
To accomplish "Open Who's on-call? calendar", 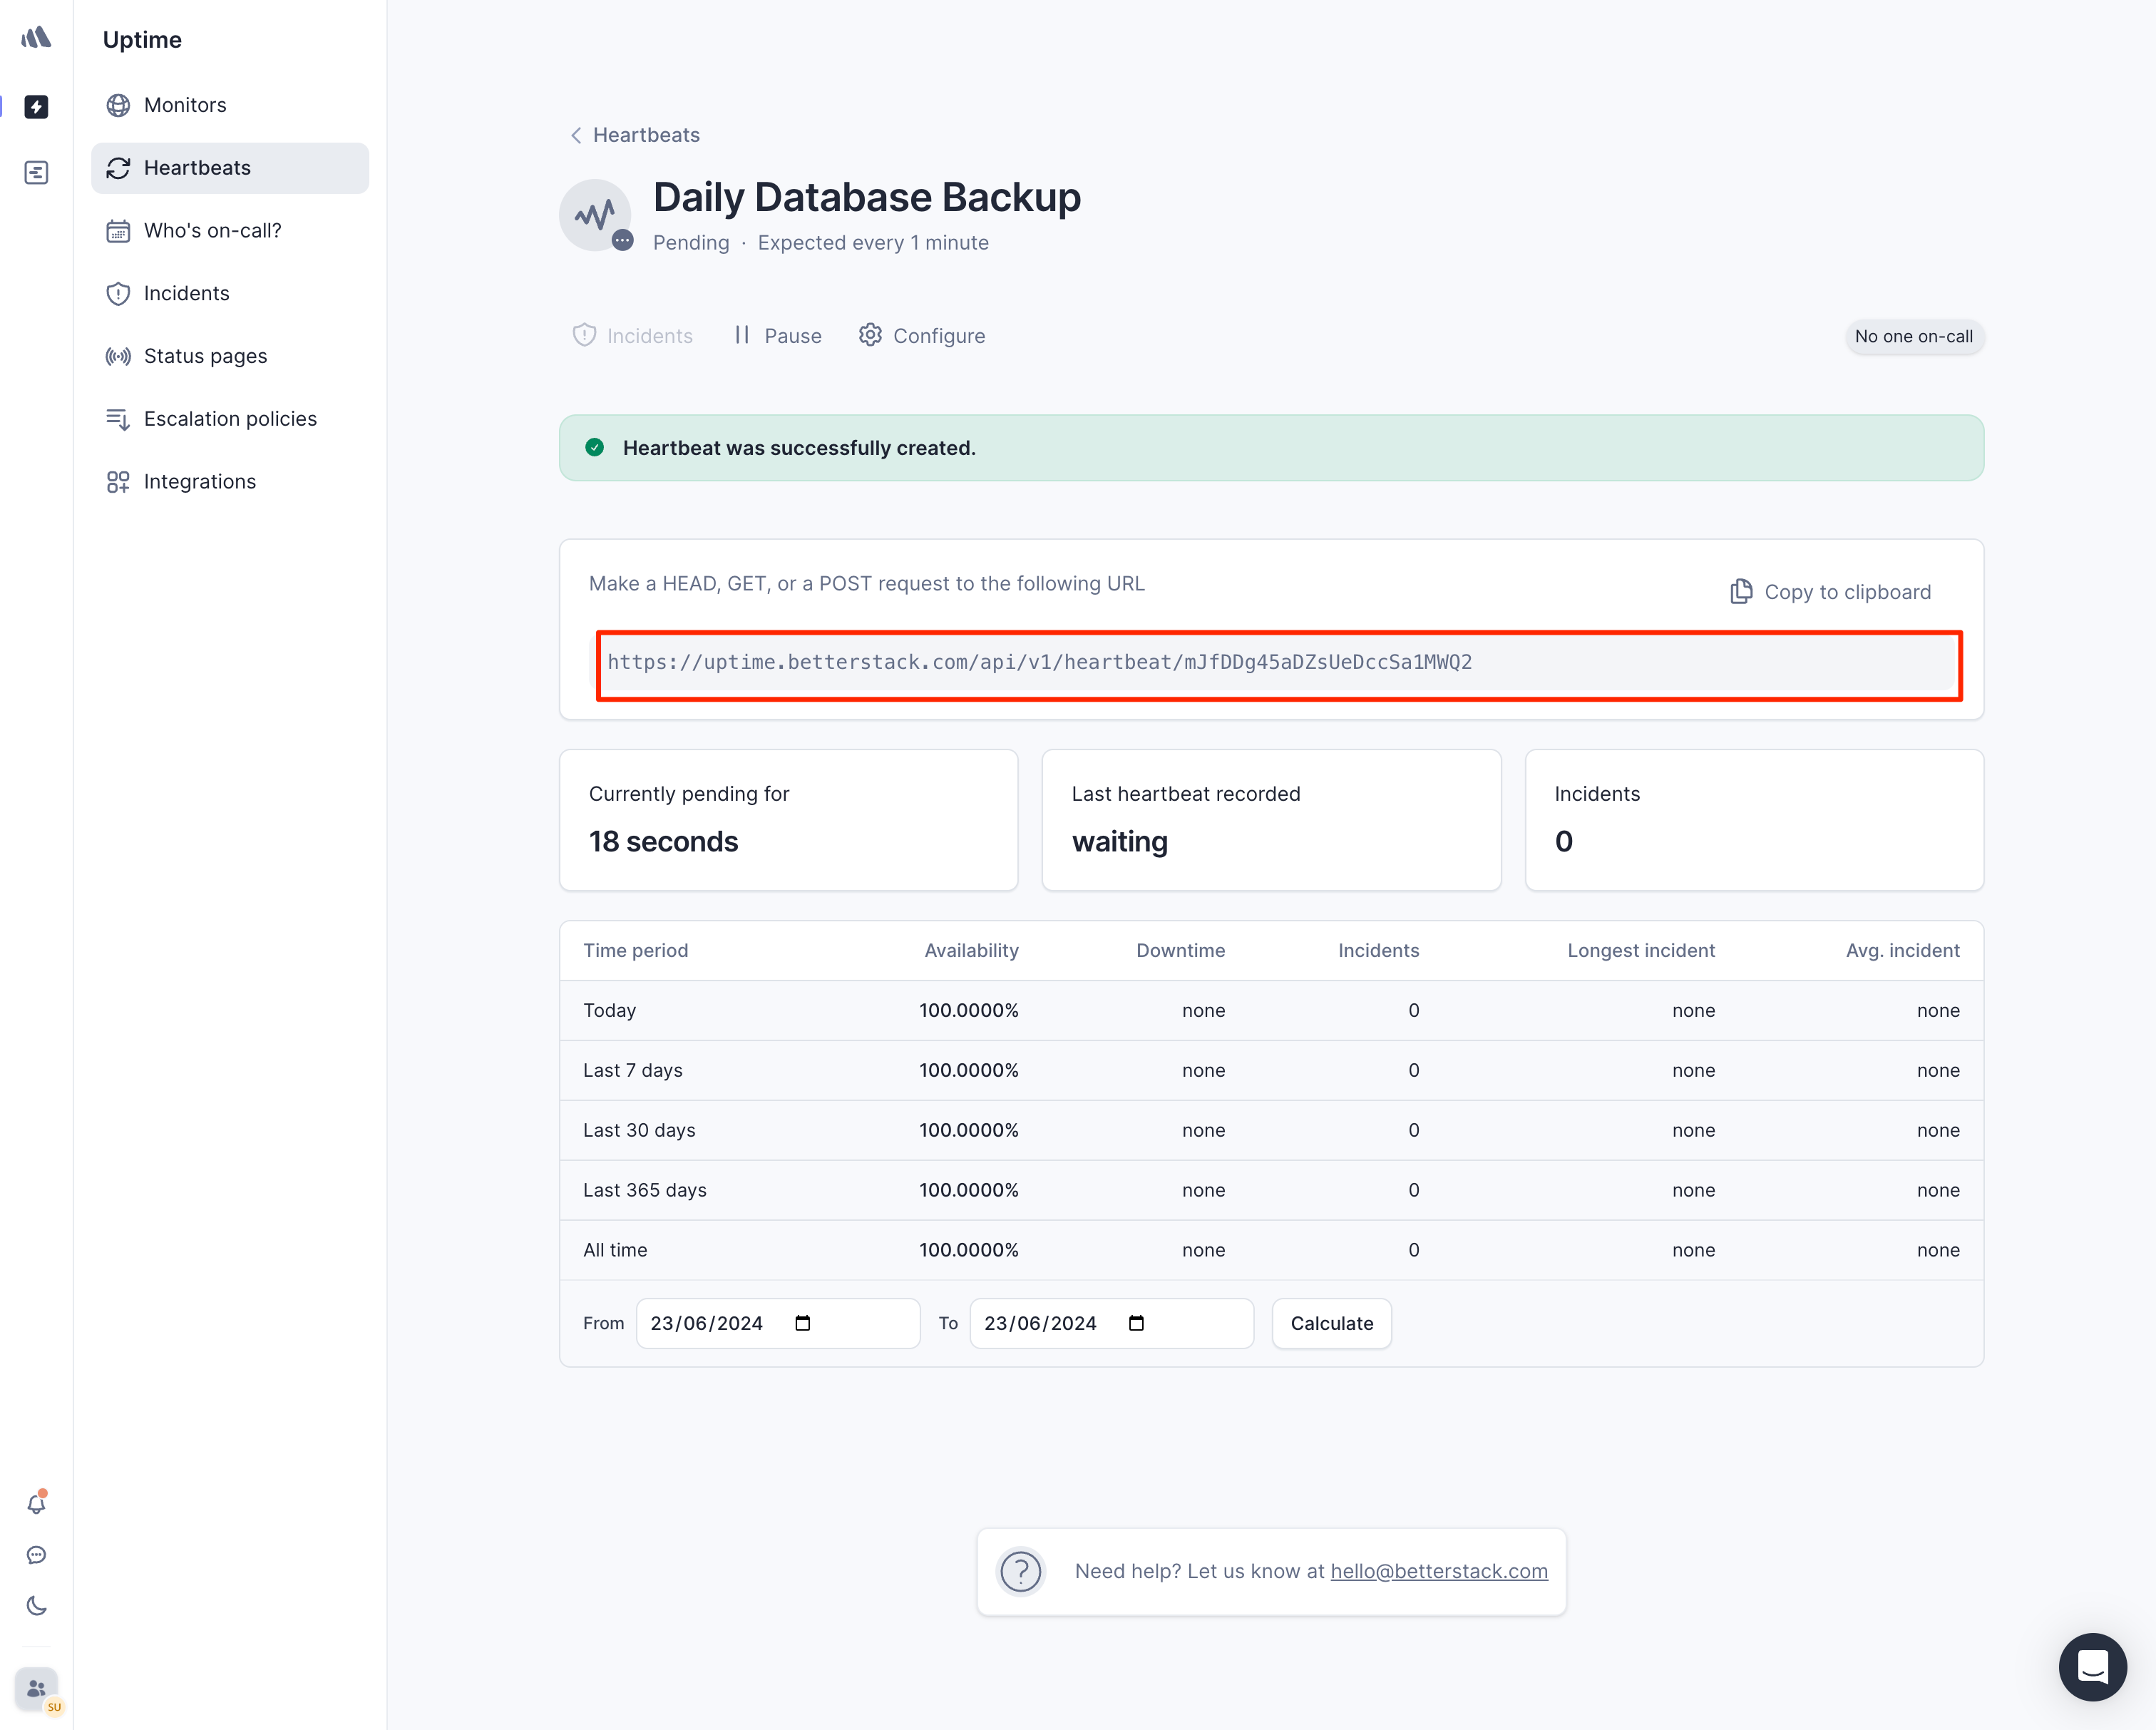I will click(x=230, y=231).
